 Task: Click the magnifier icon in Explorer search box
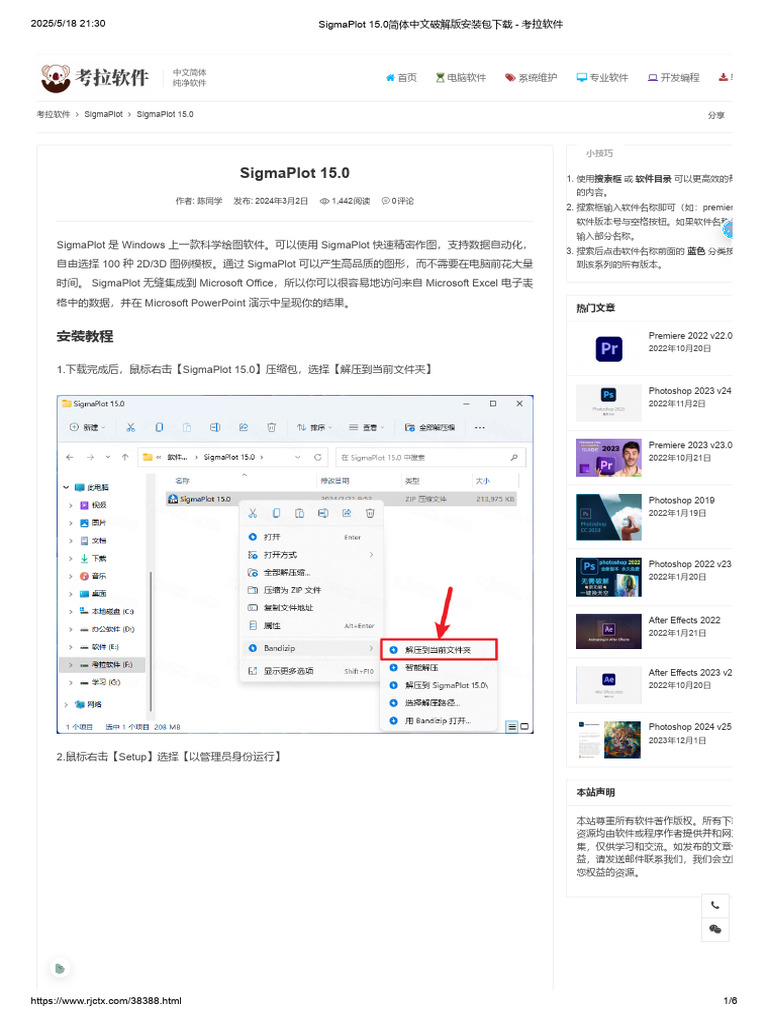[514, 458]
